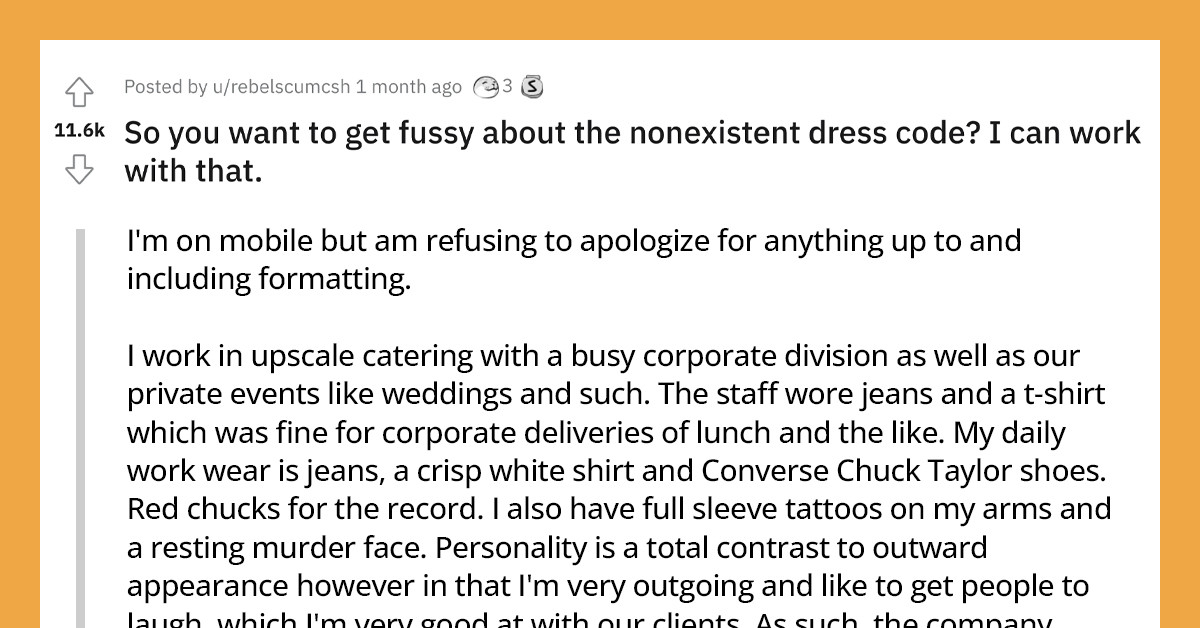Click the rightmost award icon in the row
The height and width of the screenshot is (628, 1200).
coord(532,87)
